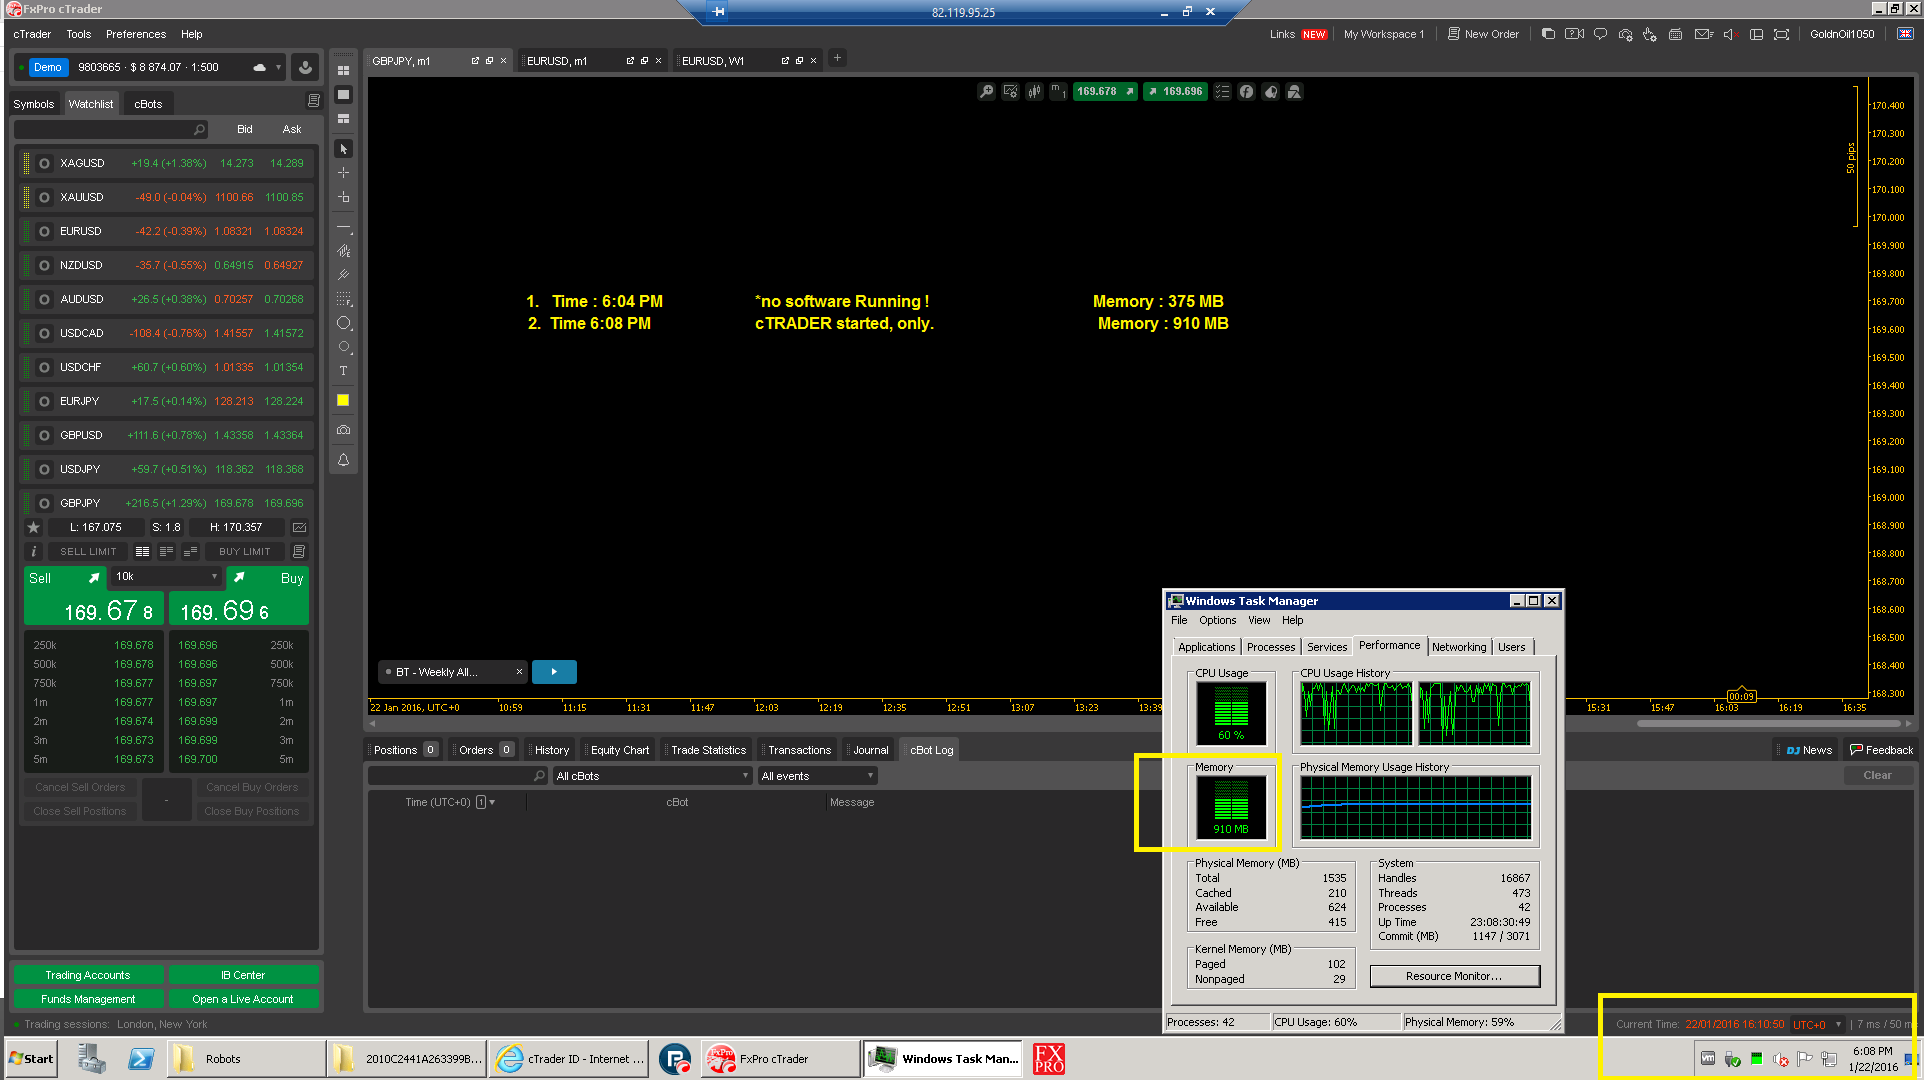Screen dimensions: 1924x1080
Task: Select the Andrews pitchfork drawing tool
Action: [x=343, y=275]
